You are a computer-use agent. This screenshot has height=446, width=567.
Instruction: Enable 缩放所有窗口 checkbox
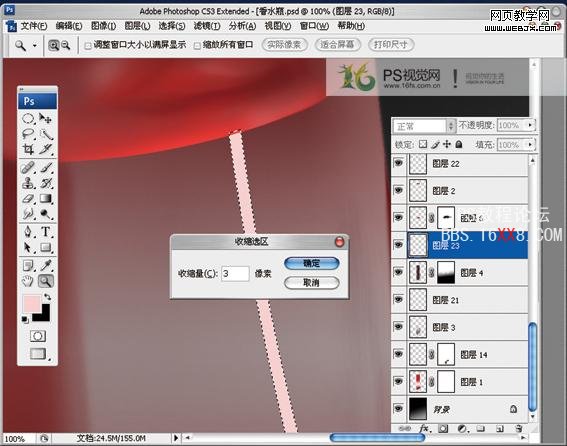coord(197,46)
